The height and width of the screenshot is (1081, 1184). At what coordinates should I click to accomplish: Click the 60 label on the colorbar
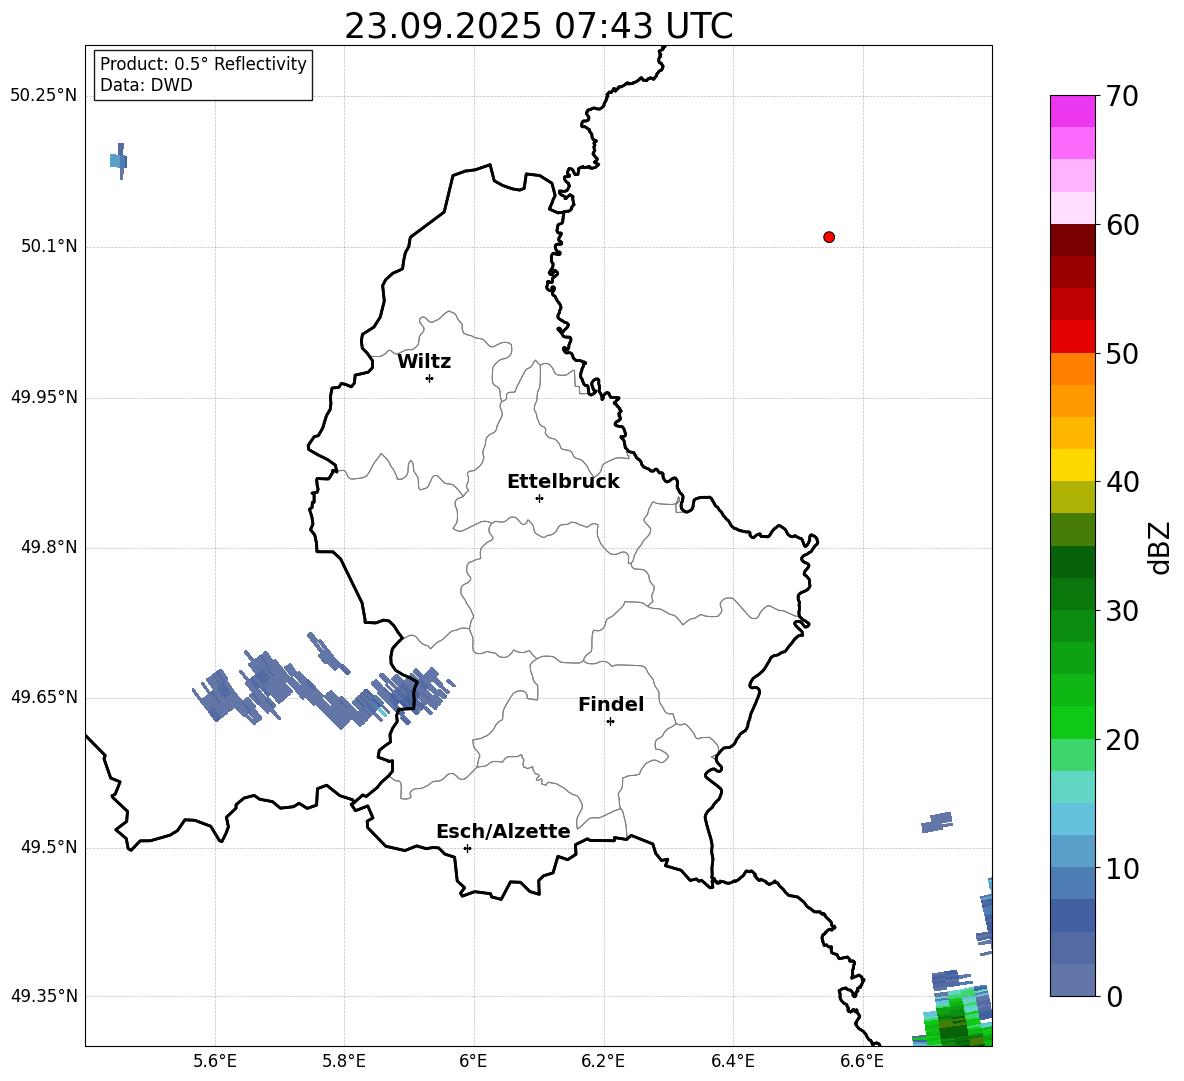pos(1121,225)
